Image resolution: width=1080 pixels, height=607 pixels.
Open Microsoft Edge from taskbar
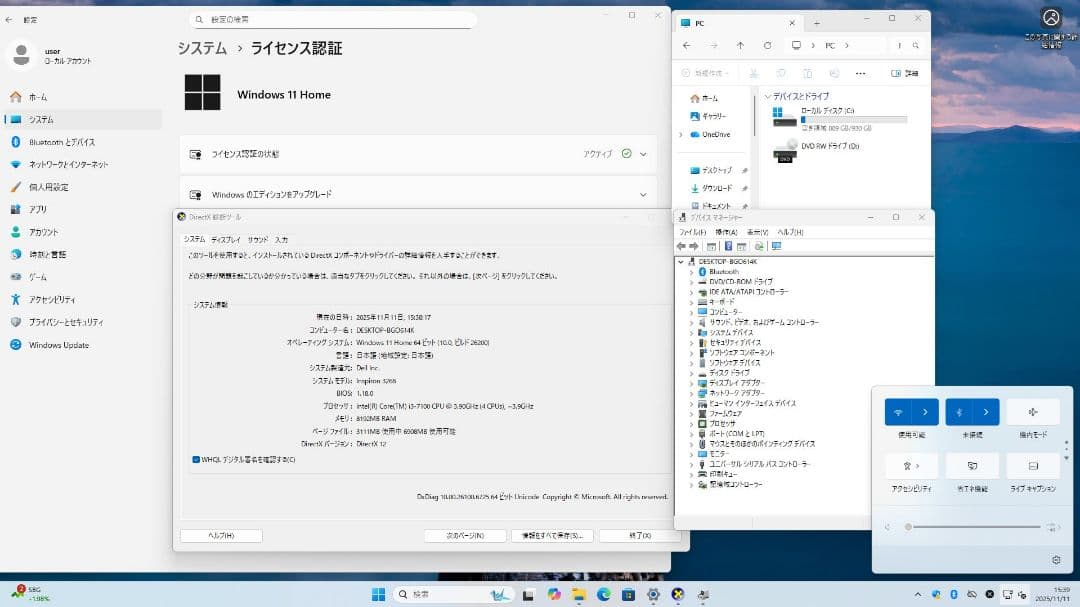coord(603,595)
